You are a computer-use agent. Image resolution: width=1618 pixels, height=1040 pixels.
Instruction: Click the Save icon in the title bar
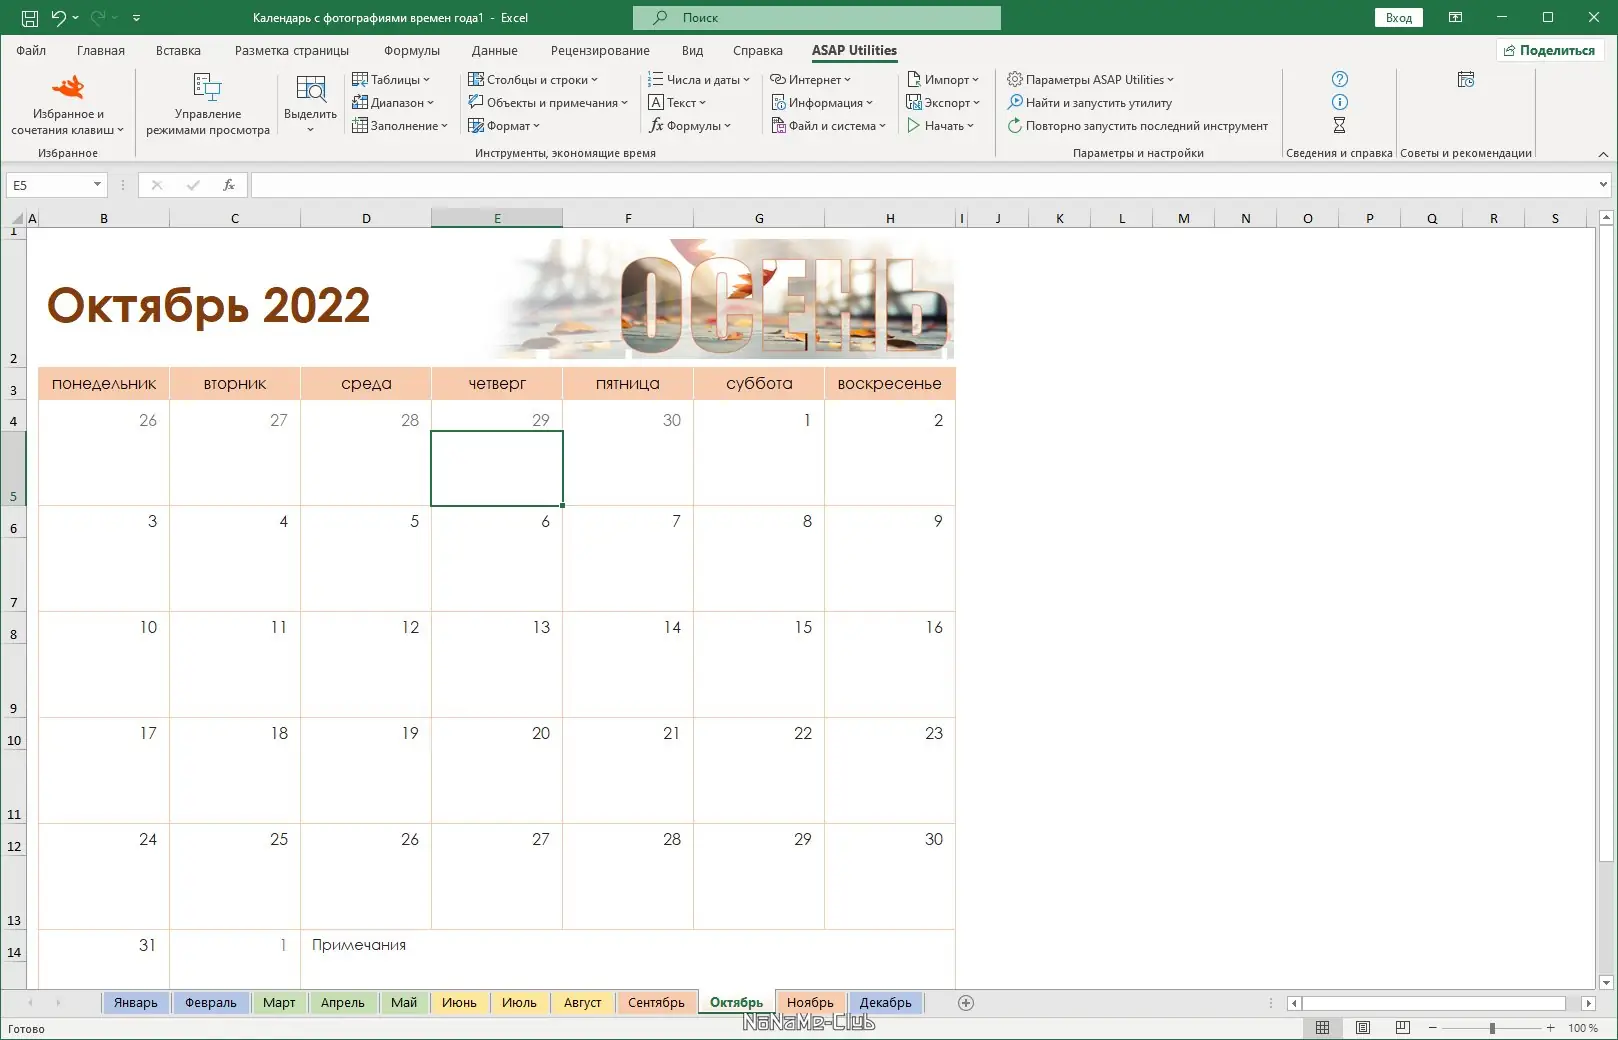[30, 18]
